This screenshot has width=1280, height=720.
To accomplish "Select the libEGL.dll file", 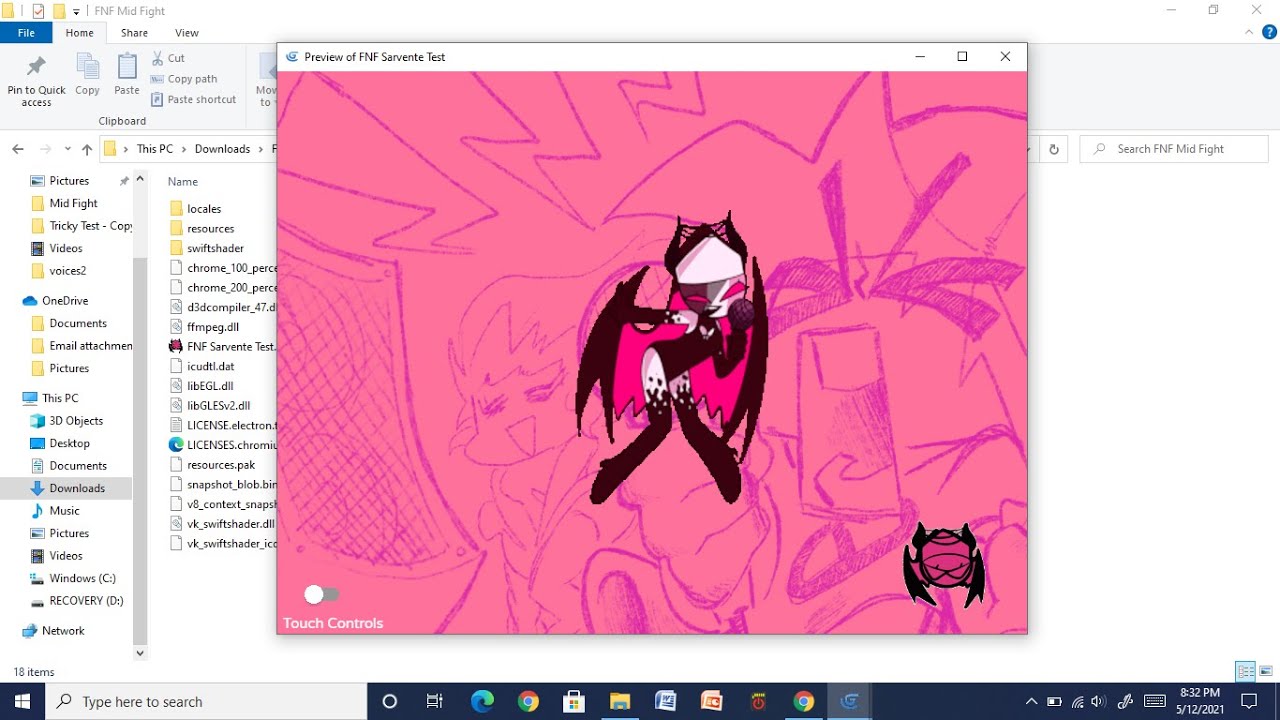I will click(x=210, y=386).
